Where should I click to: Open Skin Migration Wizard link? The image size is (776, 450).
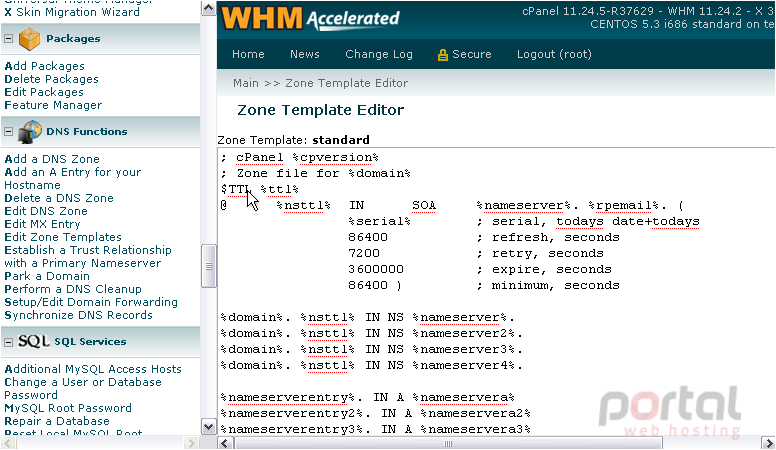click(x=72, y=12)
